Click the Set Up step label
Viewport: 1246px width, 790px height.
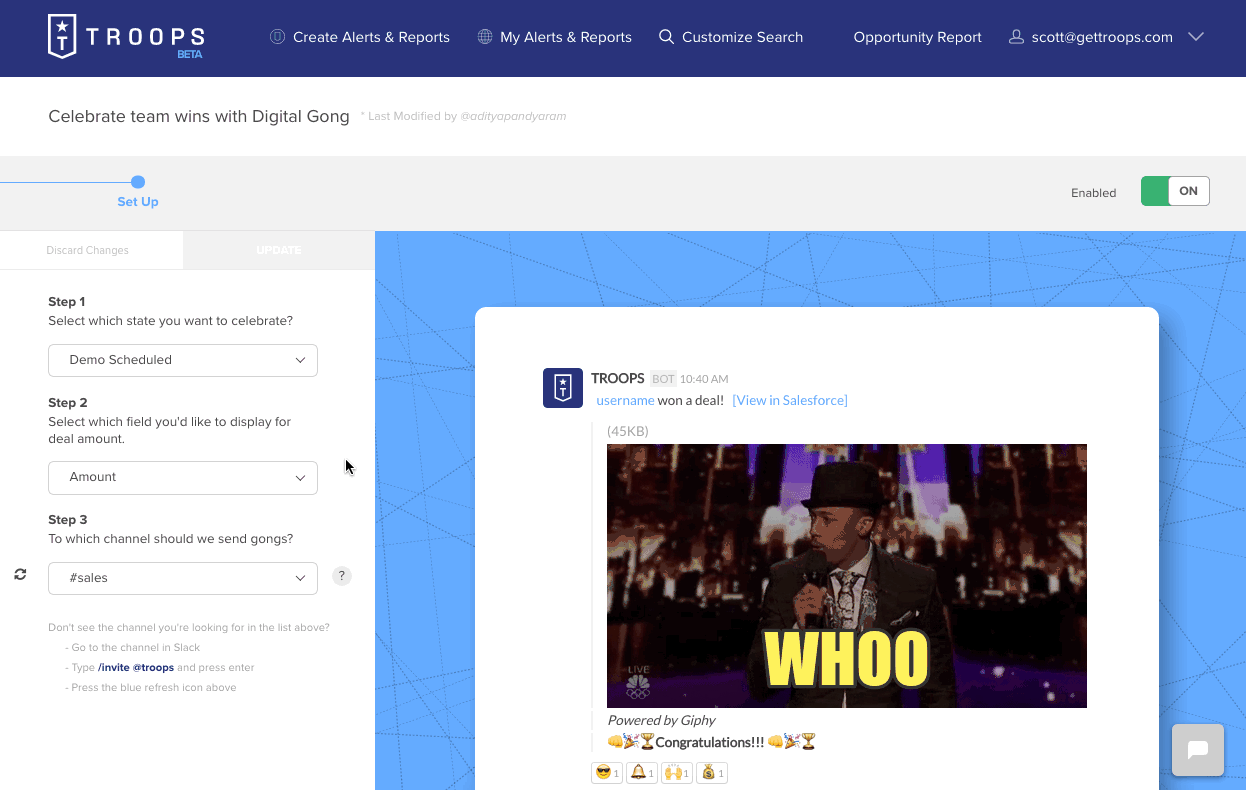click(138, 202)
